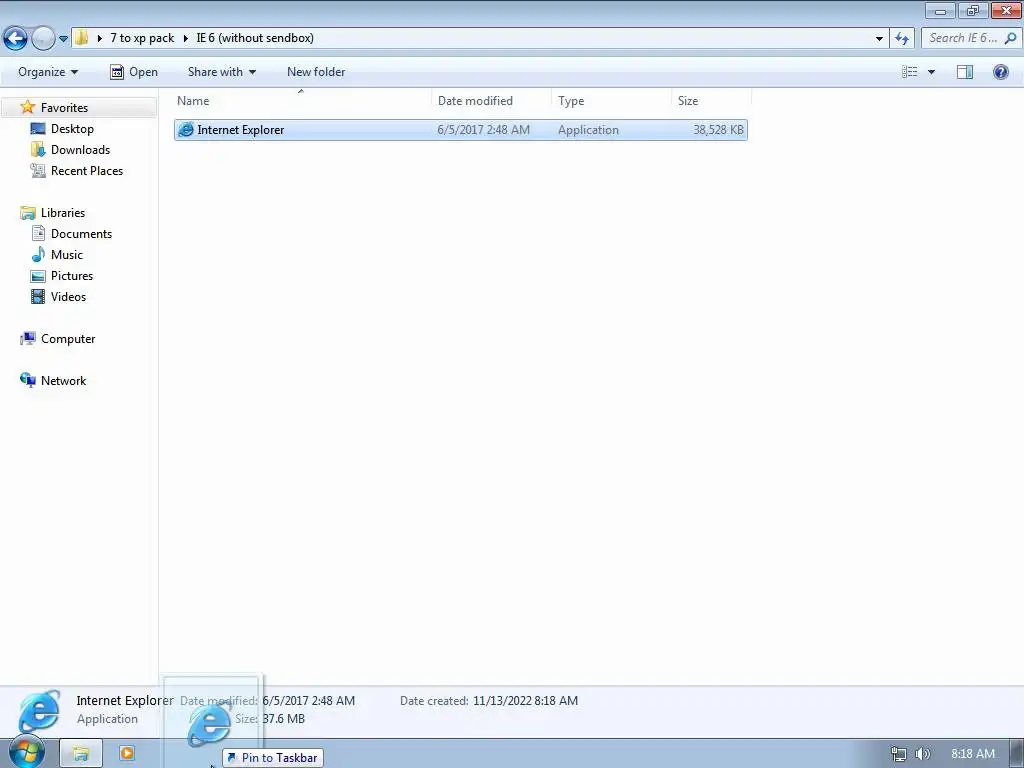Click large Internet Explorer icon in details pane
1024x768 pixels.
tap(39, 710)
